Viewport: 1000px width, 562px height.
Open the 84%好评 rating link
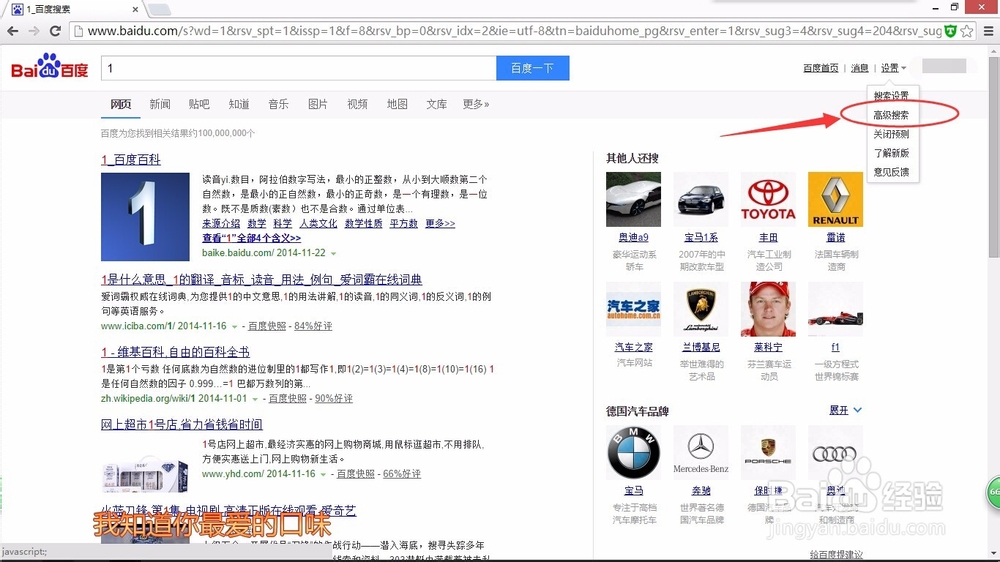[312, 326]
